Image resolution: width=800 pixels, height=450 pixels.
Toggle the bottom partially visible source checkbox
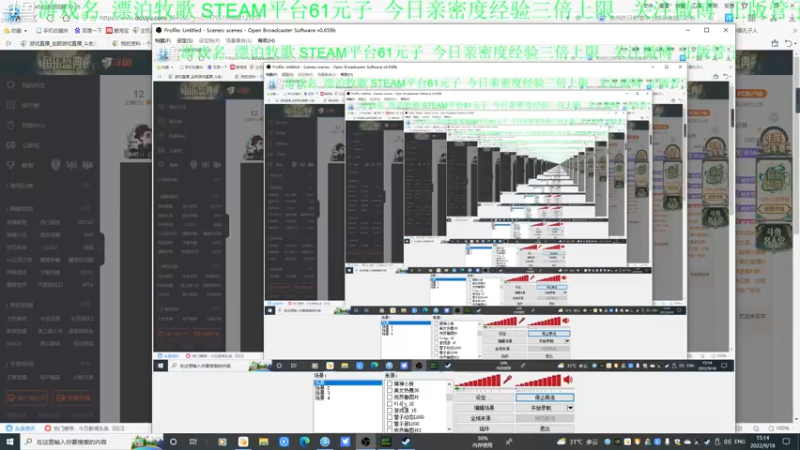click(390, 430)
